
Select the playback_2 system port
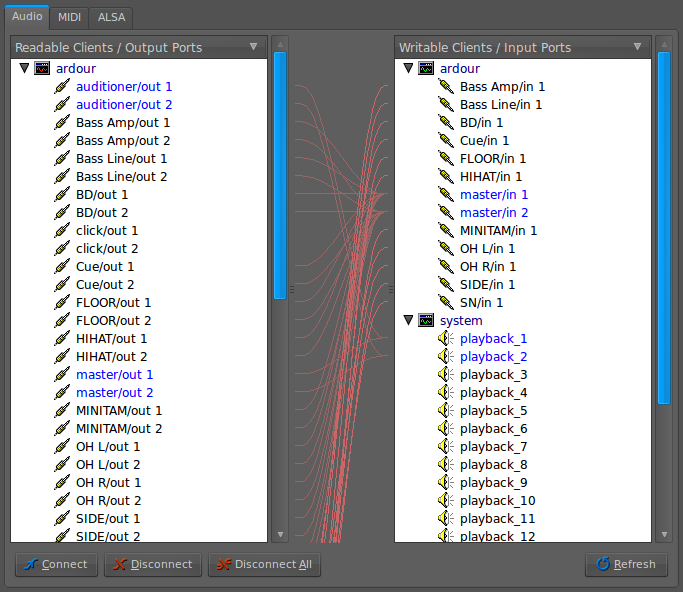(494, 357)
